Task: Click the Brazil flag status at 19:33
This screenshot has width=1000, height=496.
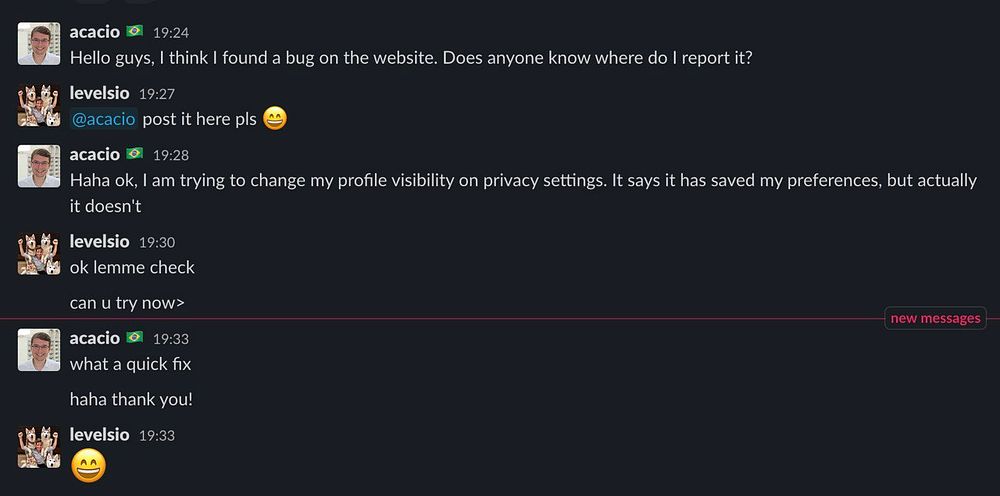Action: [x=134, y=338]
